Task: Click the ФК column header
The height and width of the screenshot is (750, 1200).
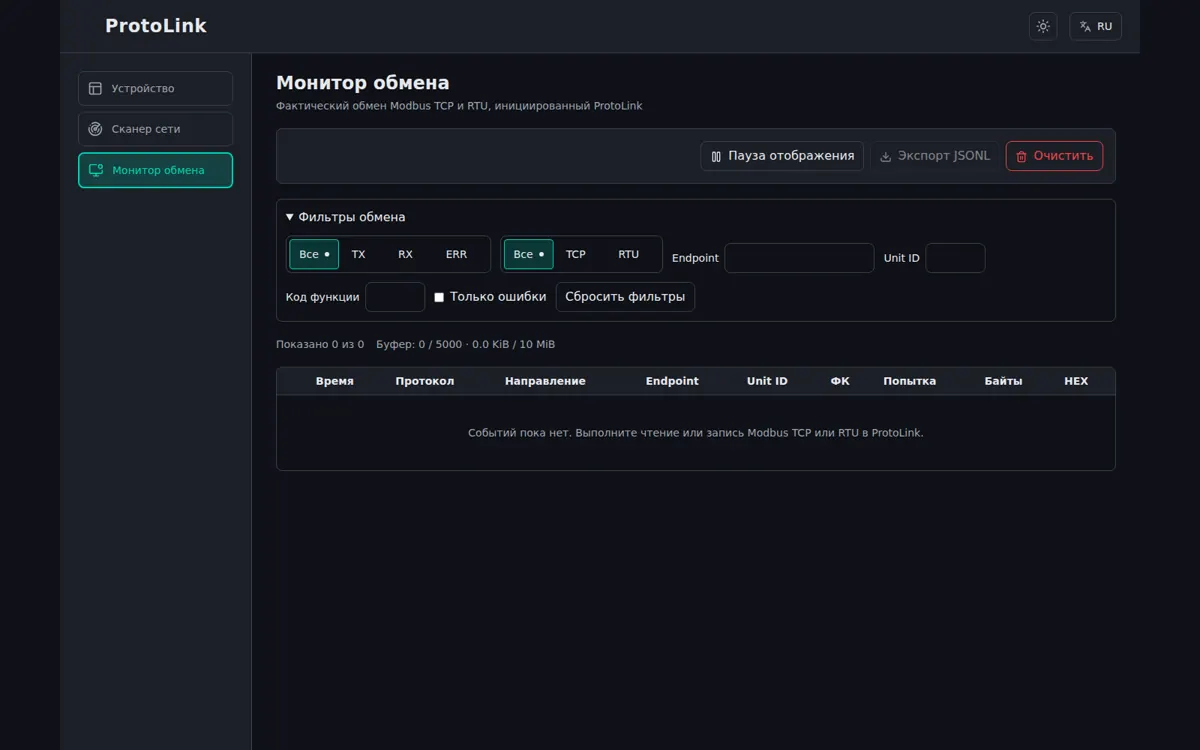Action: 840,381
